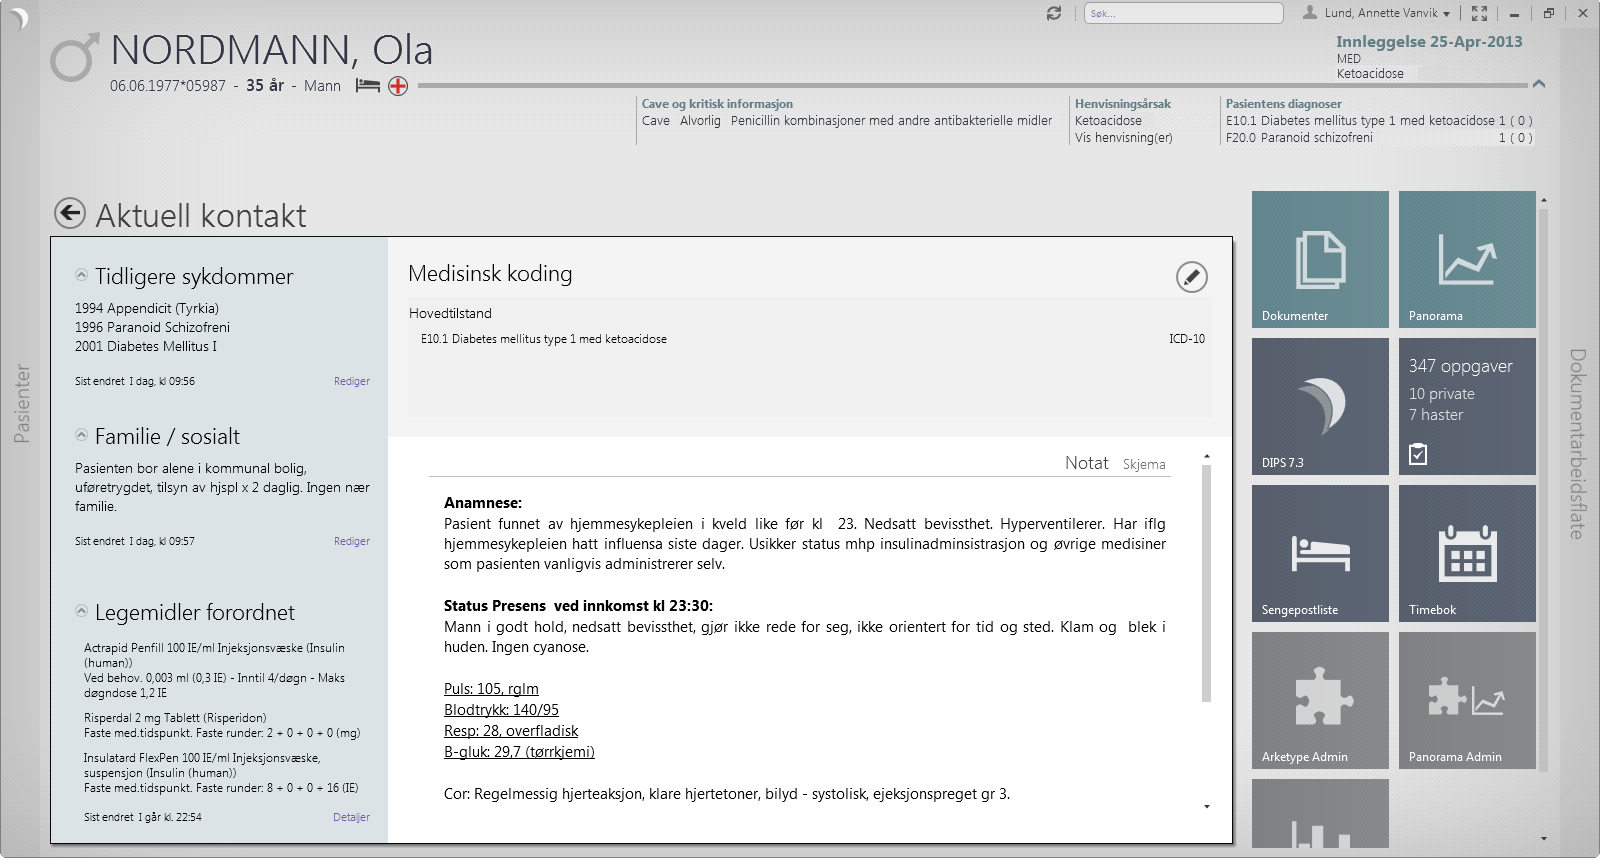
Task: Click the tiles panel's vertical scrollbar
Action: [1543, 489]
